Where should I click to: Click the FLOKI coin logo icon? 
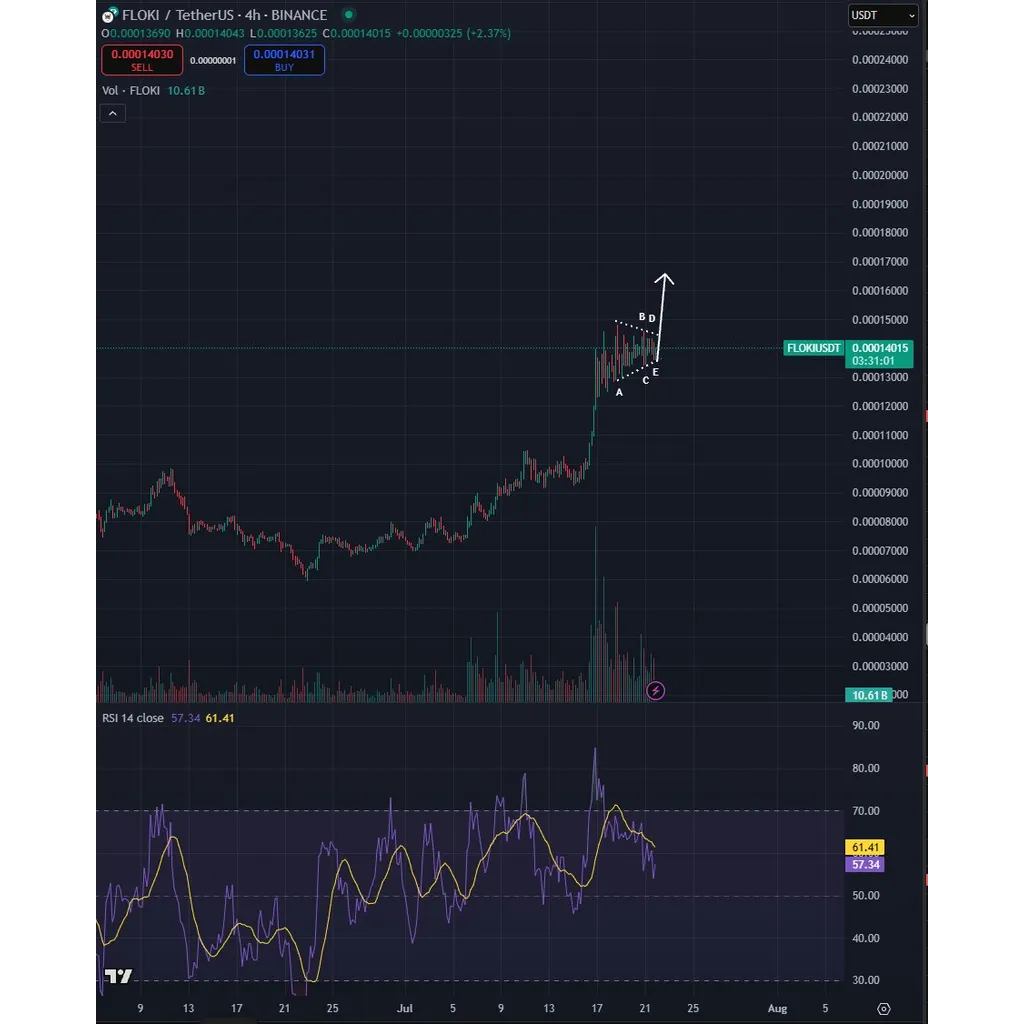click(110, 14)
